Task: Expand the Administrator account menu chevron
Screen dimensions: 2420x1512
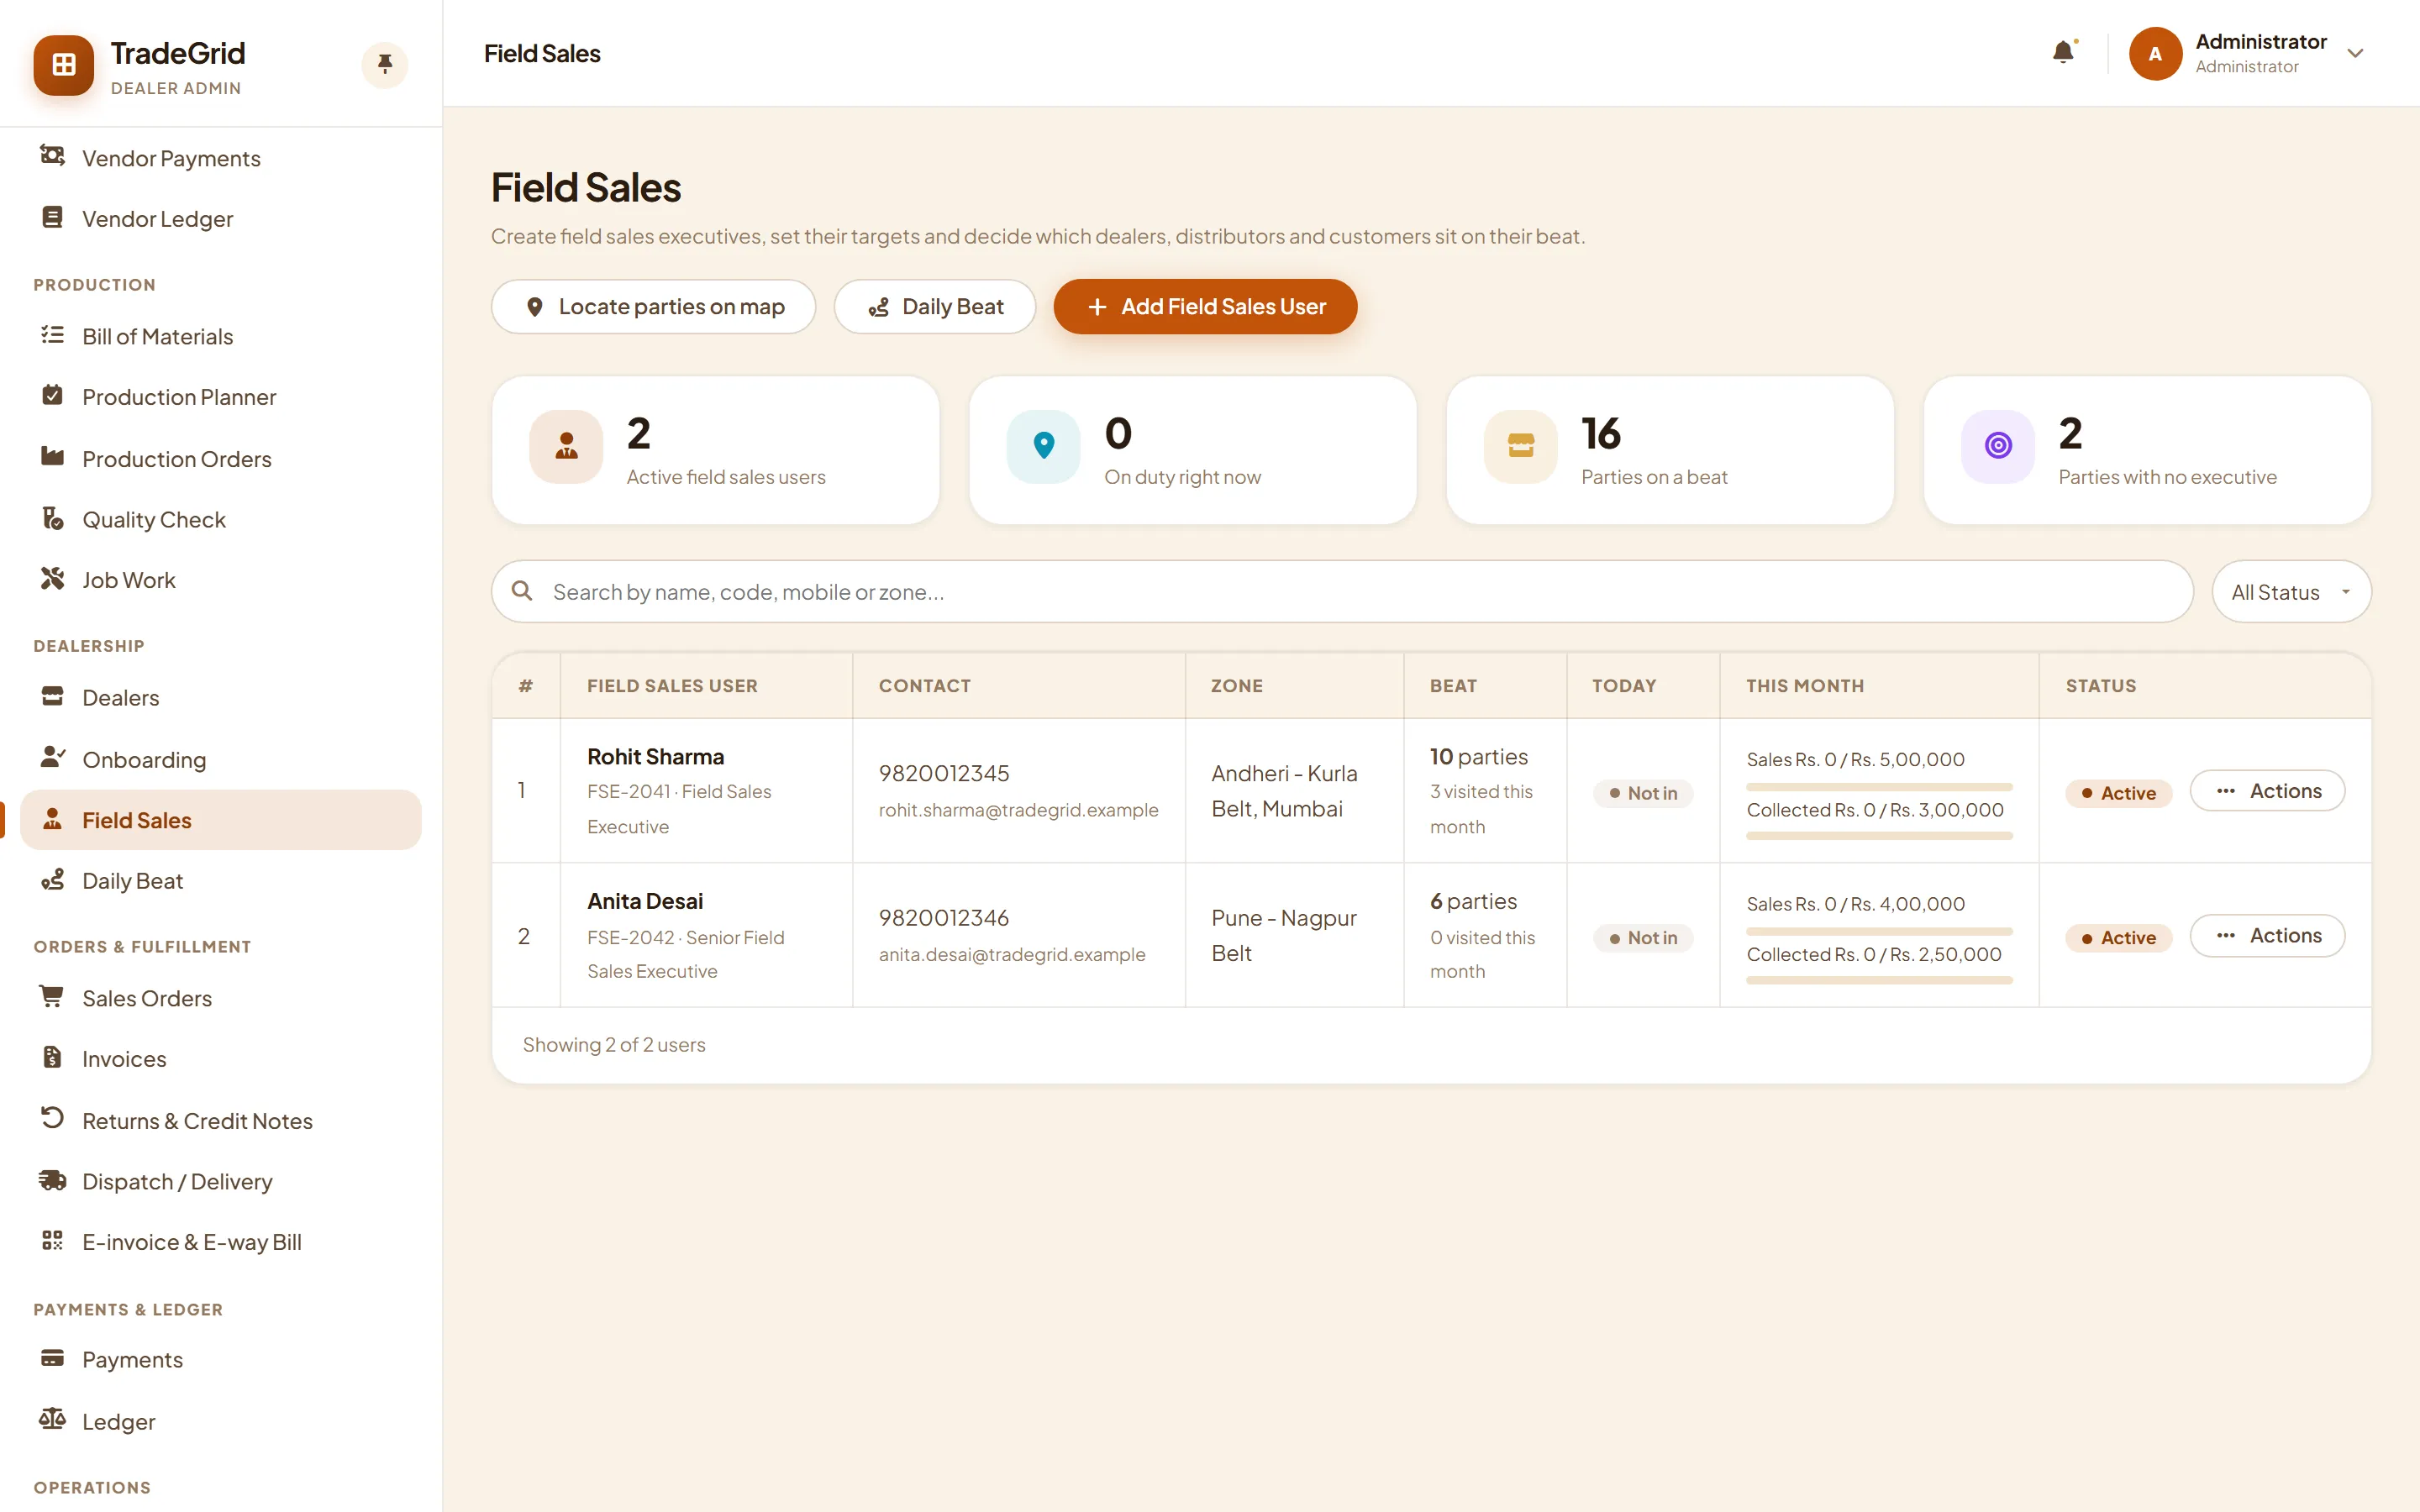Action: pos(2355,54)
